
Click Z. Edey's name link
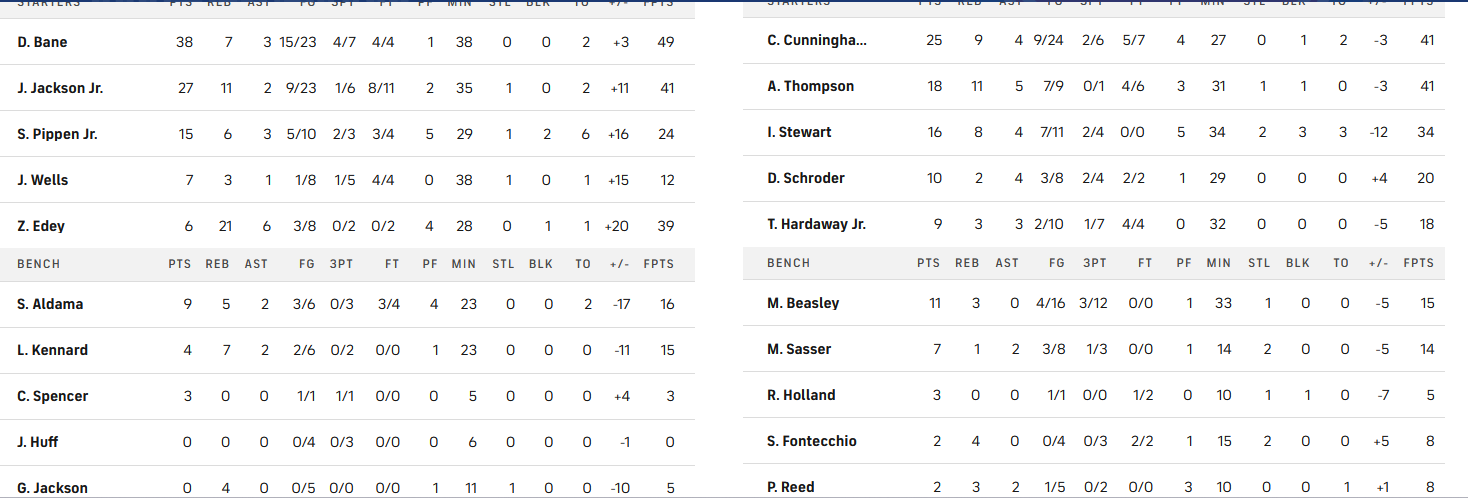click(x=41, y=226)
